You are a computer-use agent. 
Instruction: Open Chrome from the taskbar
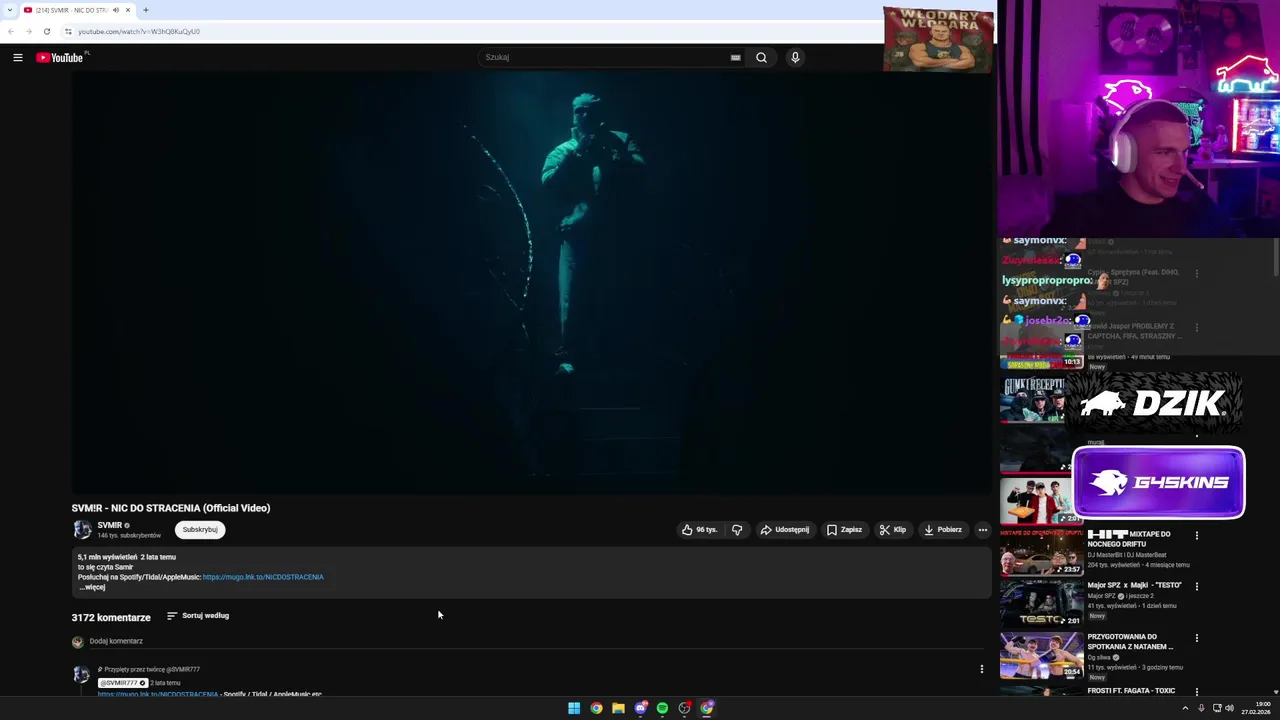[x=596, y=708]
